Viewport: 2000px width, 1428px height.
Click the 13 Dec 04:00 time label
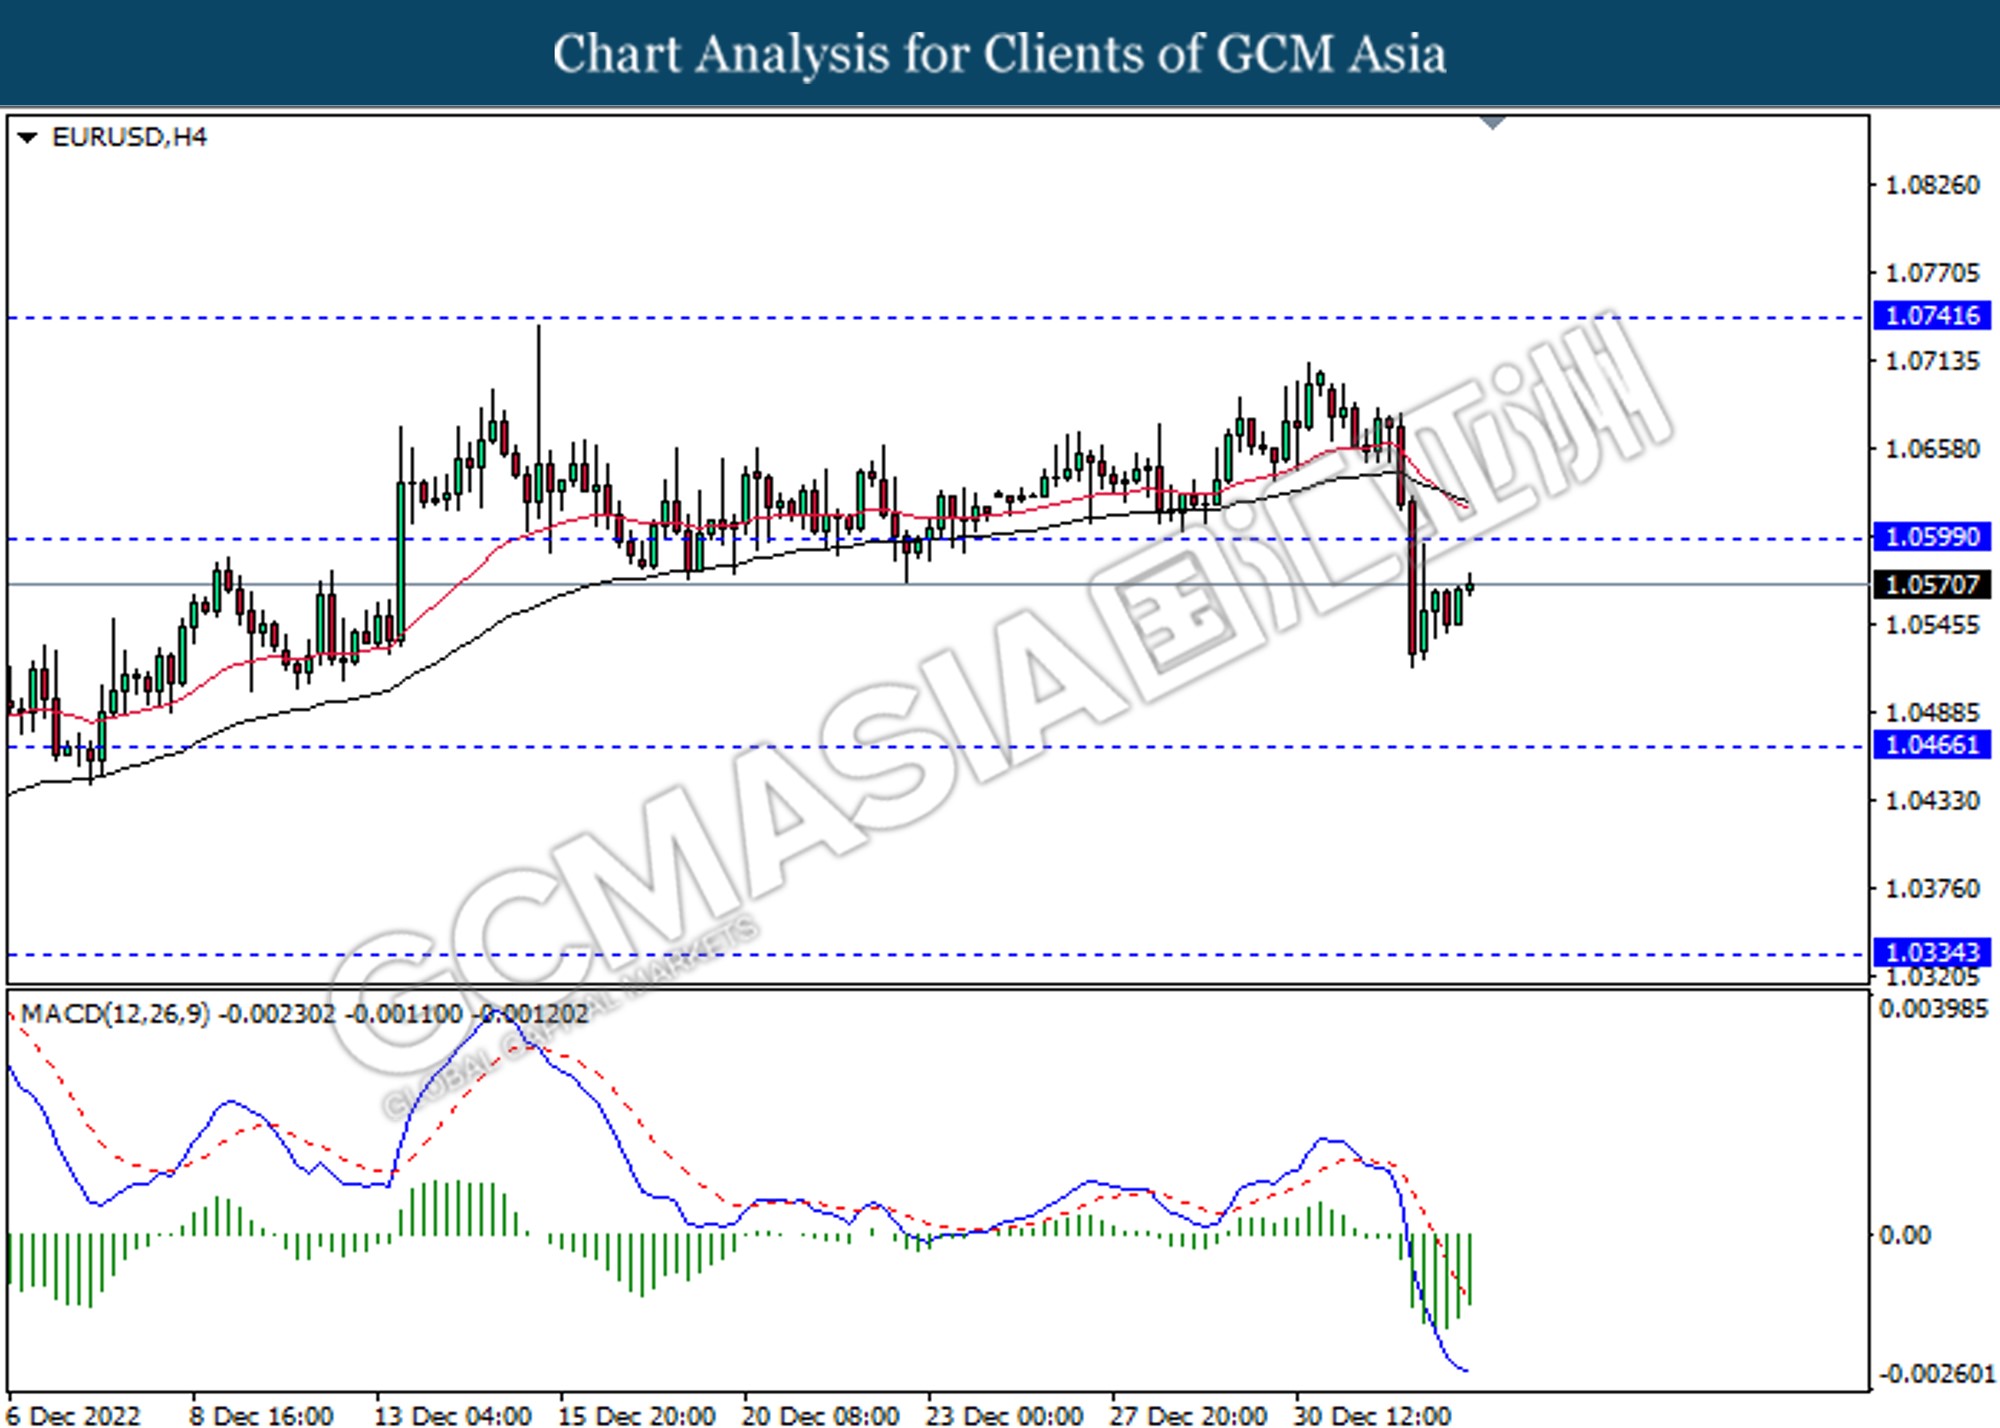[452, 1415]
